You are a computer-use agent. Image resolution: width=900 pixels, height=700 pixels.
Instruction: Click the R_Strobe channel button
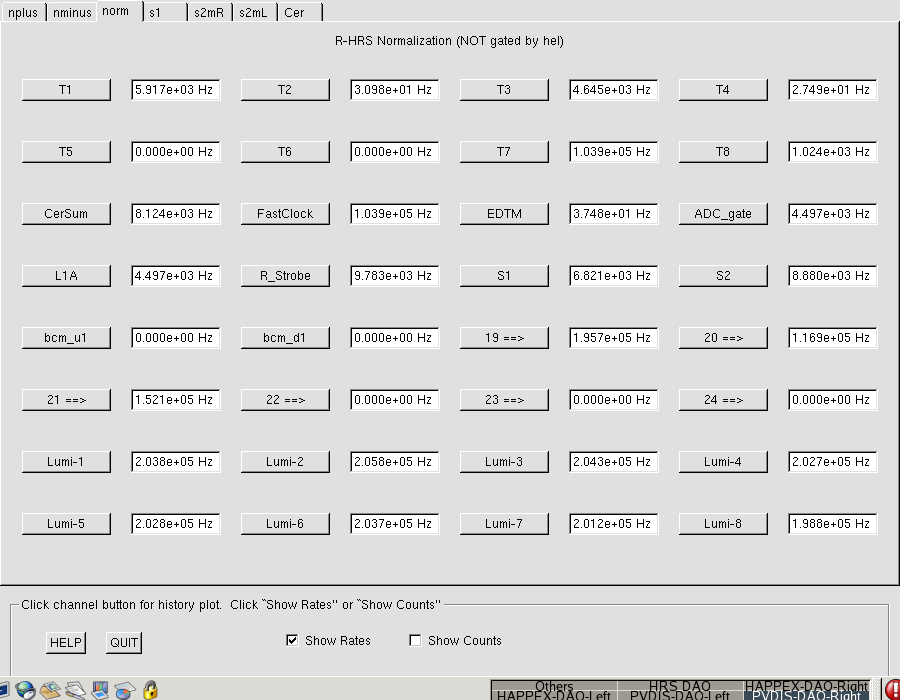coord(285,275)
